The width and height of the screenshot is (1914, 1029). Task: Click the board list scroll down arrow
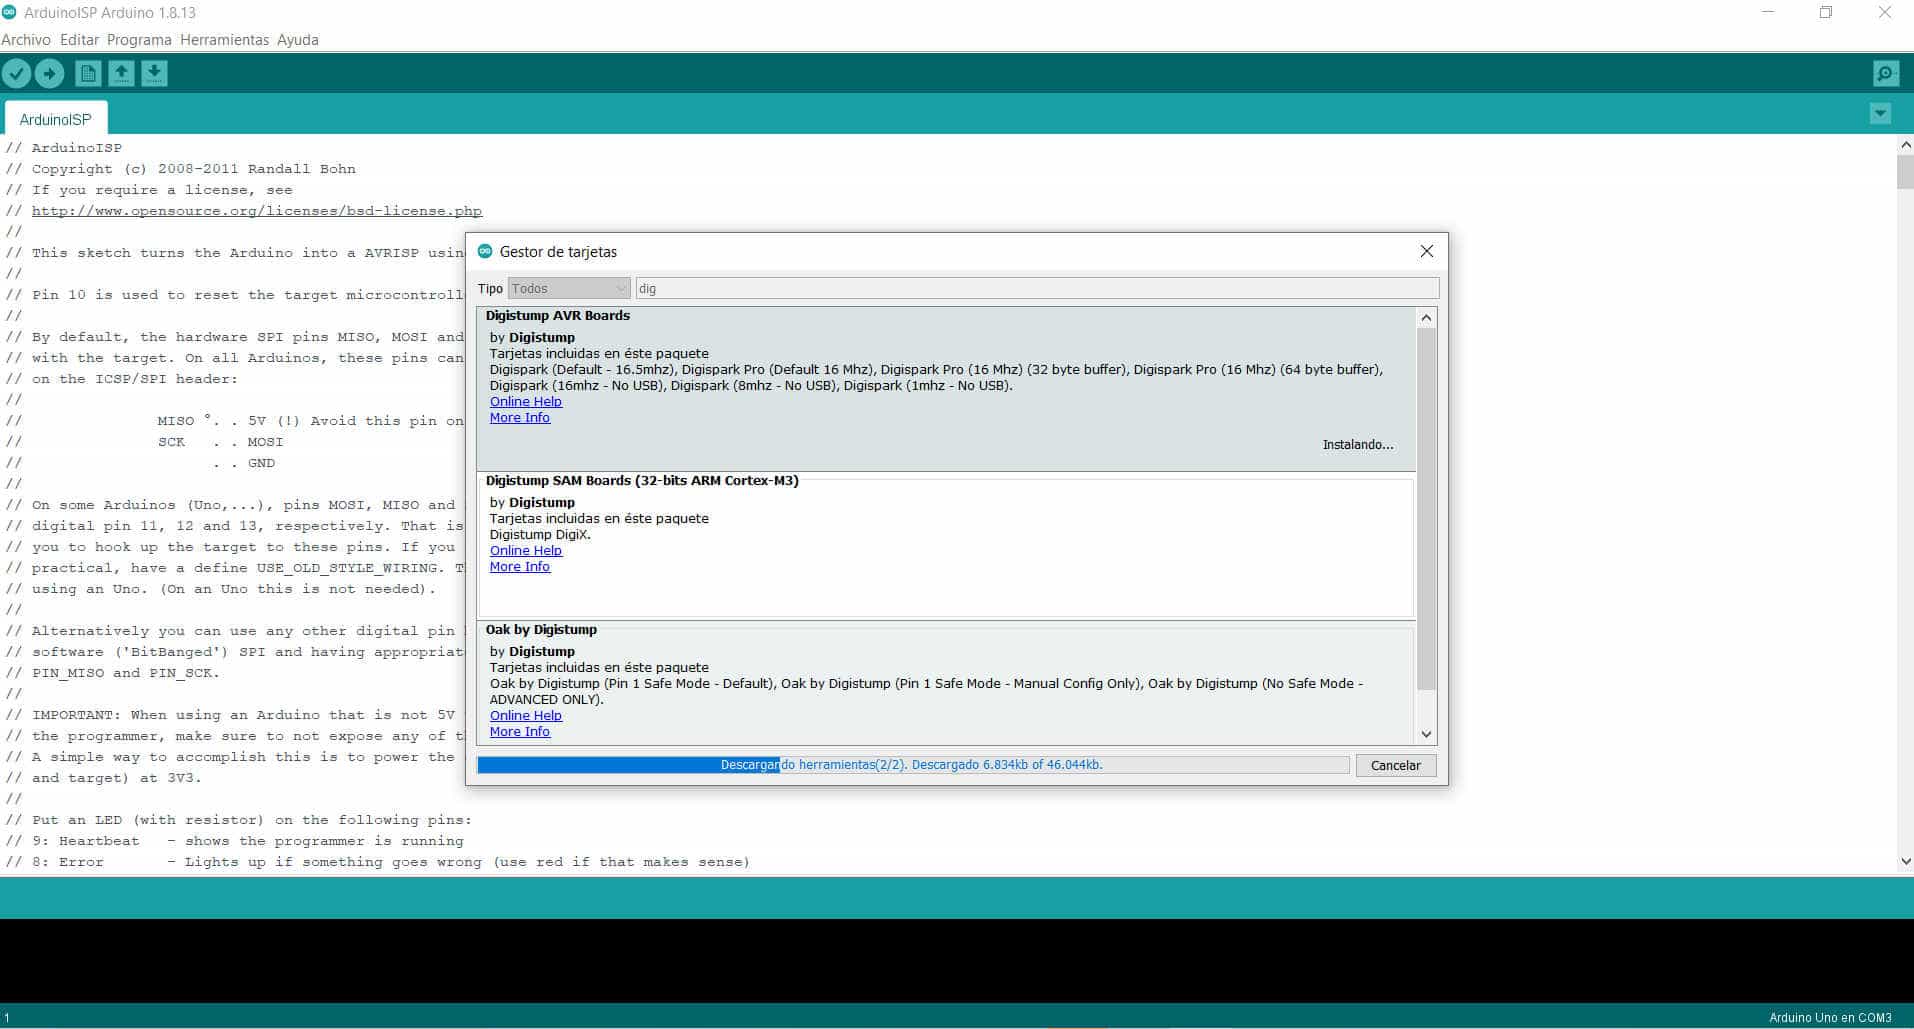1427,734
